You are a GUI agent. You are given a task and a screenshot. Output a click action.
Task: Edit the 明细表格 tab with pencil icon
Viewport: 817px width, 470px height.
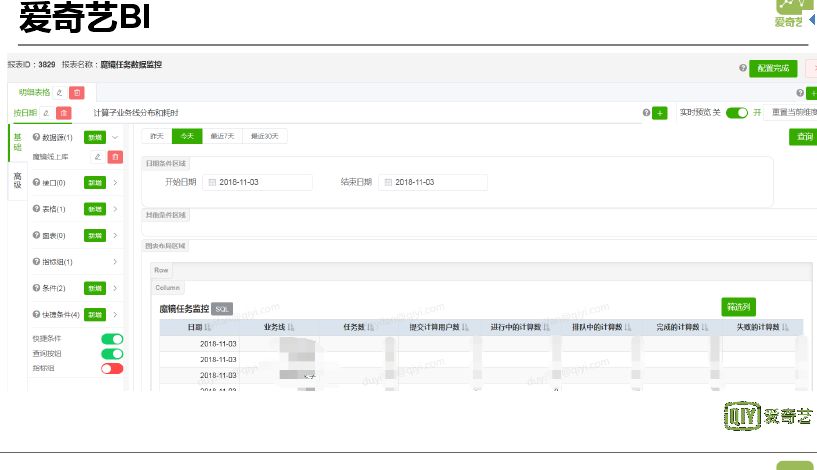pyautogui.click(x=59, y=93)
